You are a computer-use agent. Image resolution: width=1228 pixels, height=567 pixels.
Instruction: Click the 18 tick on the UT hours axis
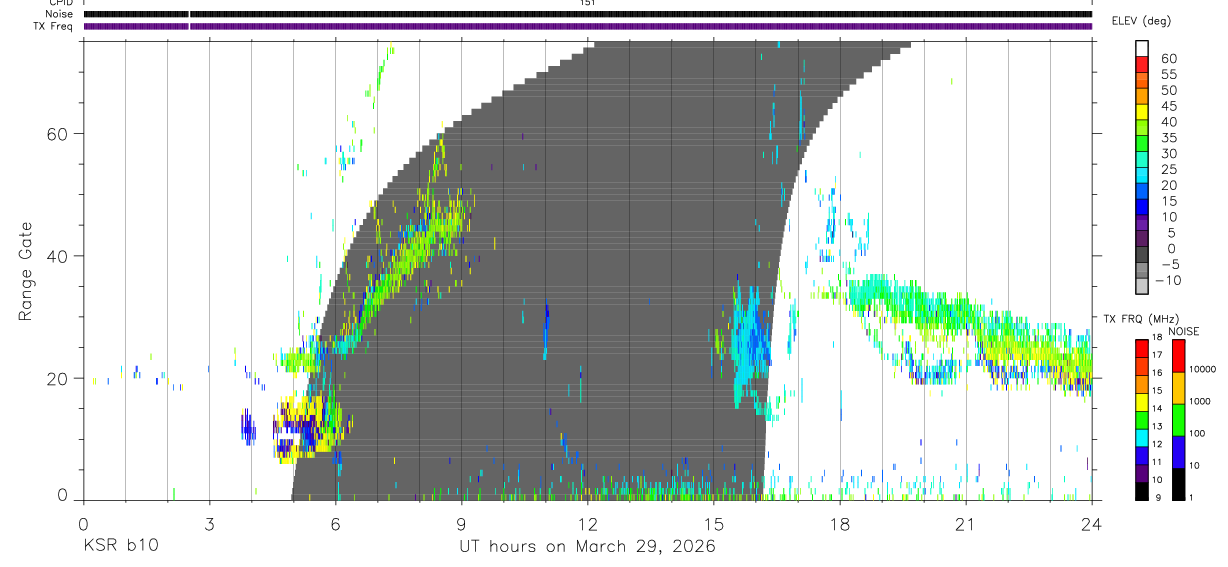pyautogui.click(x=839, y=523)
